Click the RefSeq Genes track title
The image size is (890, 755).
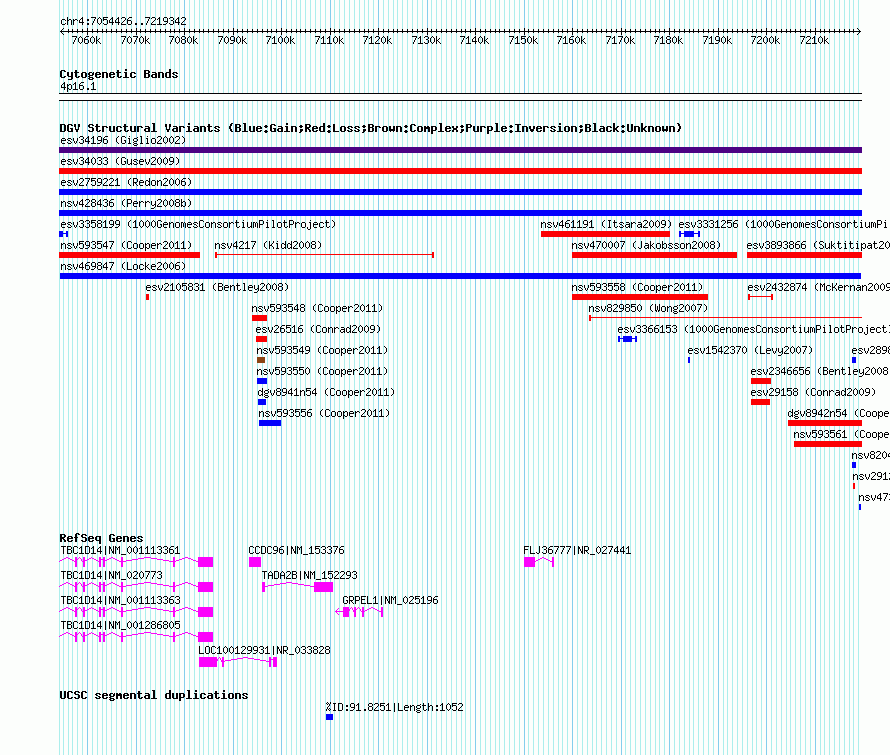click(102, 538)
